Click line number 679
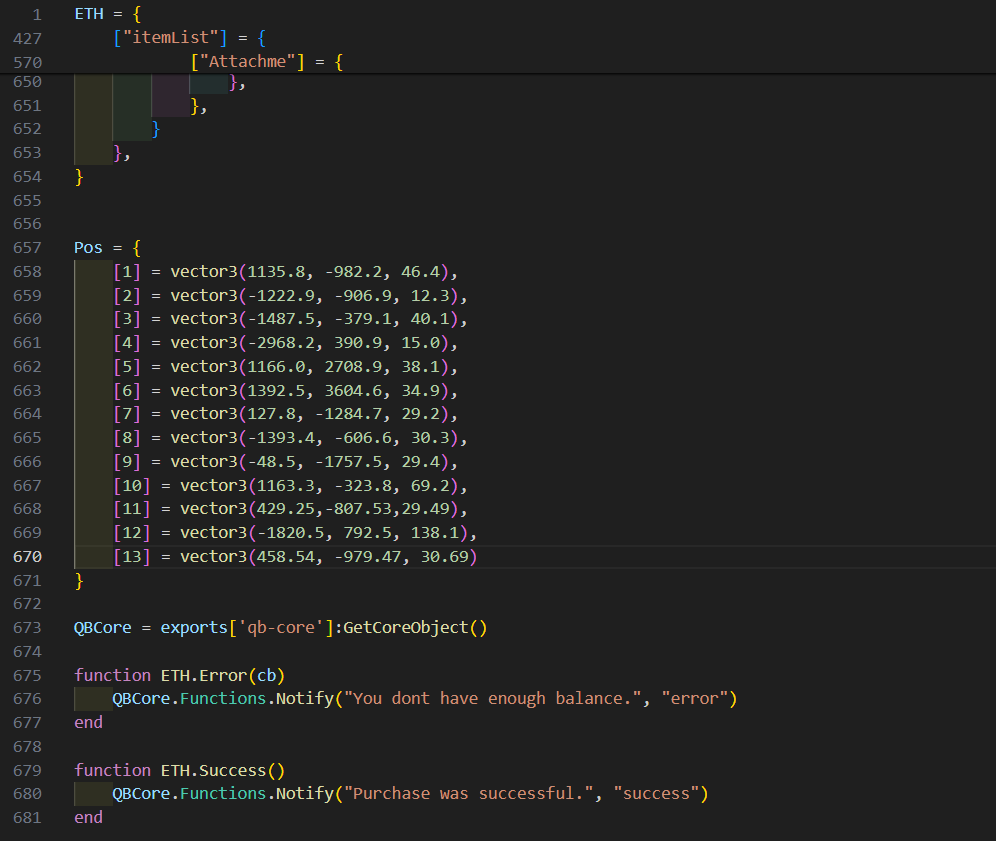Screen dimensions: 996x841 pyautogui.click(x=27, y=770)
